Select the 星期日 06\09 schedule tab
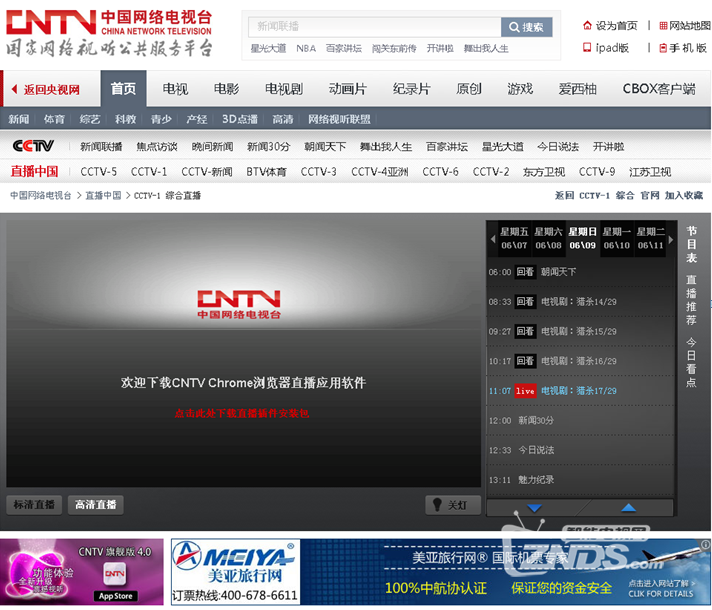The height and width of the screenshot is (610, 712). coord(583,239)
